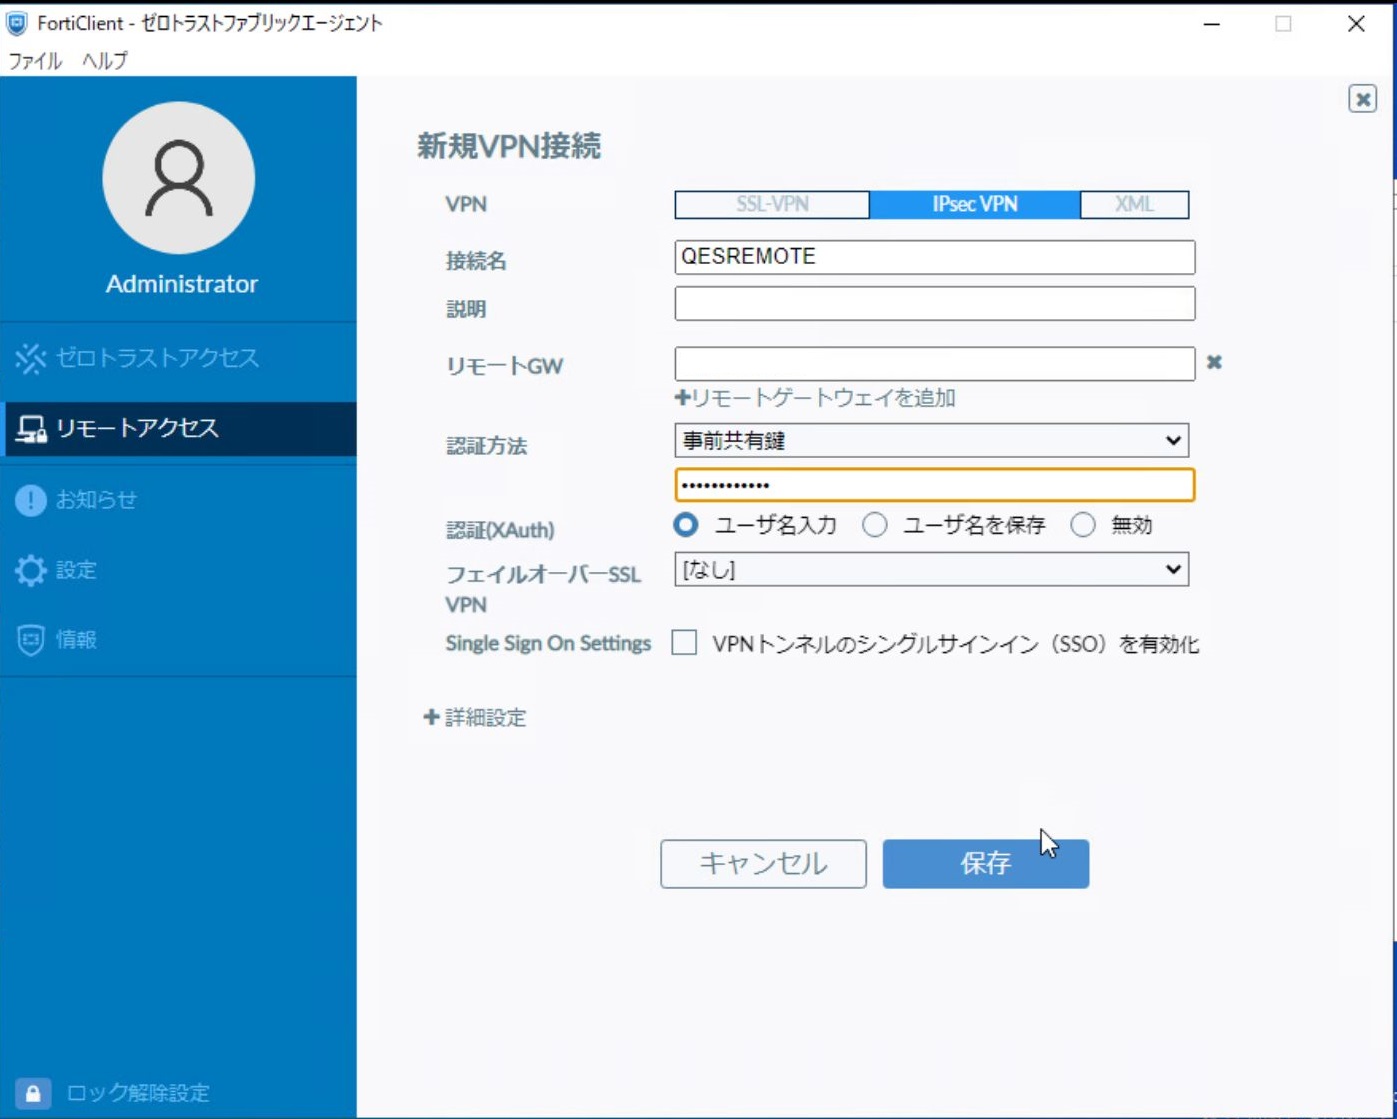Click the 接続名 field containing QESREMOTE
This screenshot has width=1397, height=1119.
coord(934,257)
